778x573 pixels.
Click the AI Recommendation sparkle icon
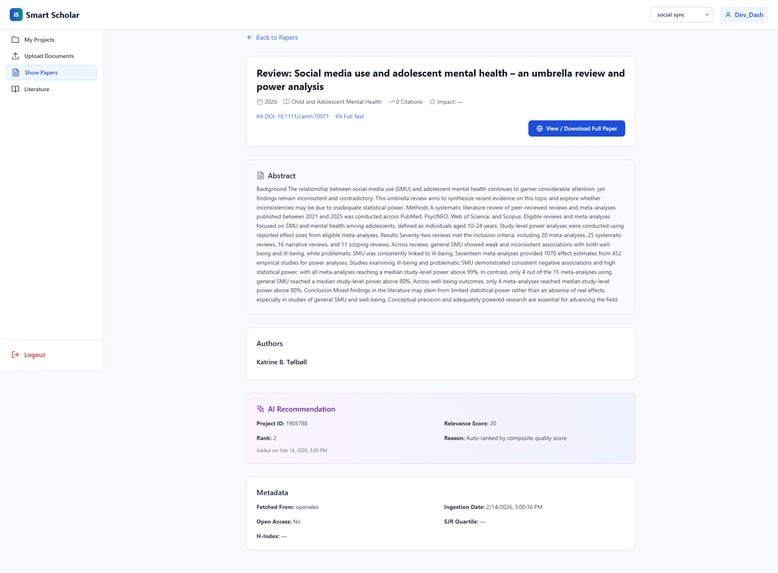click(x=260, y=409)
